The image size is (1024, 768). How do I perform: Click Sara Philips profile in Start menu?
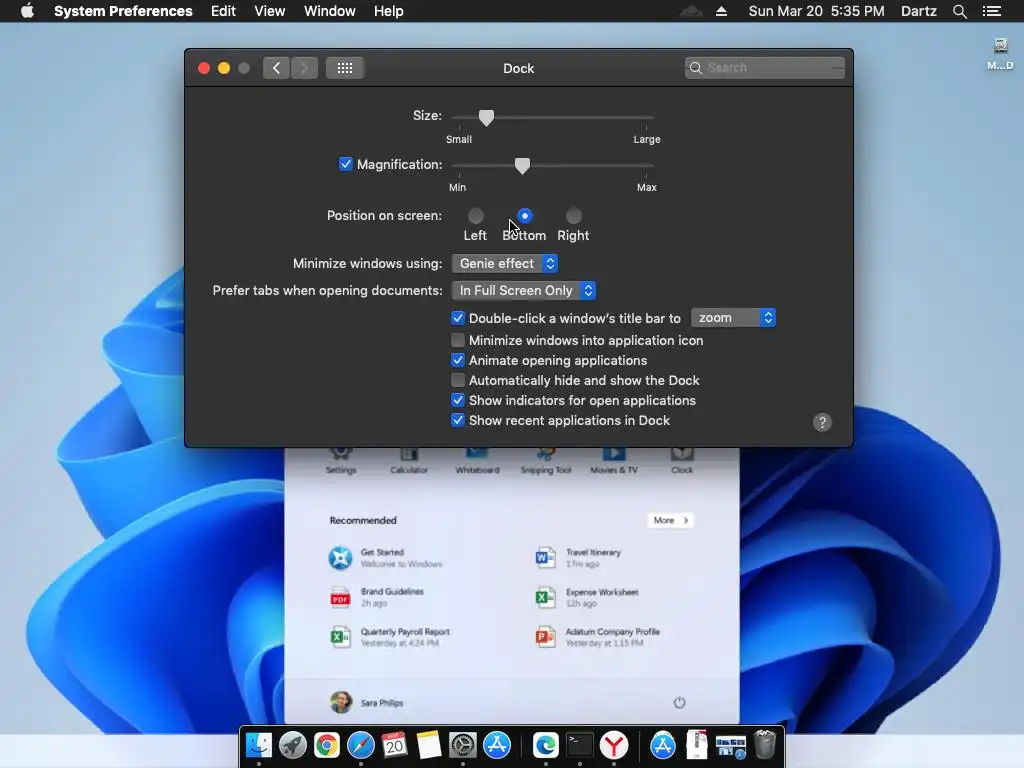(x=367, y=703)
